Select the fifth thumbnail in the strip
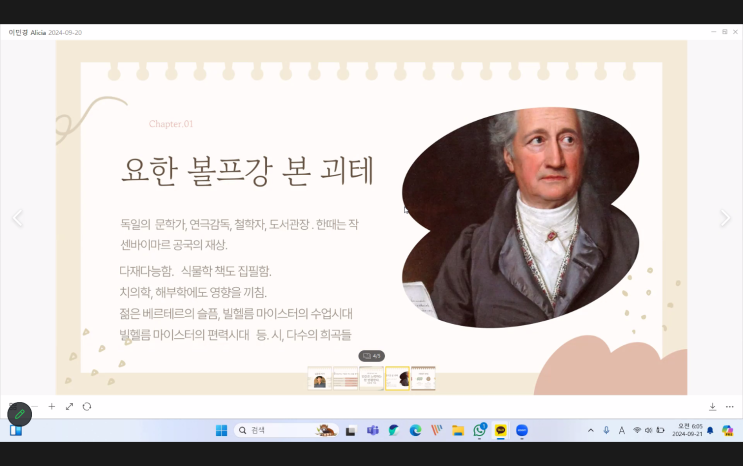 click(x=423, y=378)
